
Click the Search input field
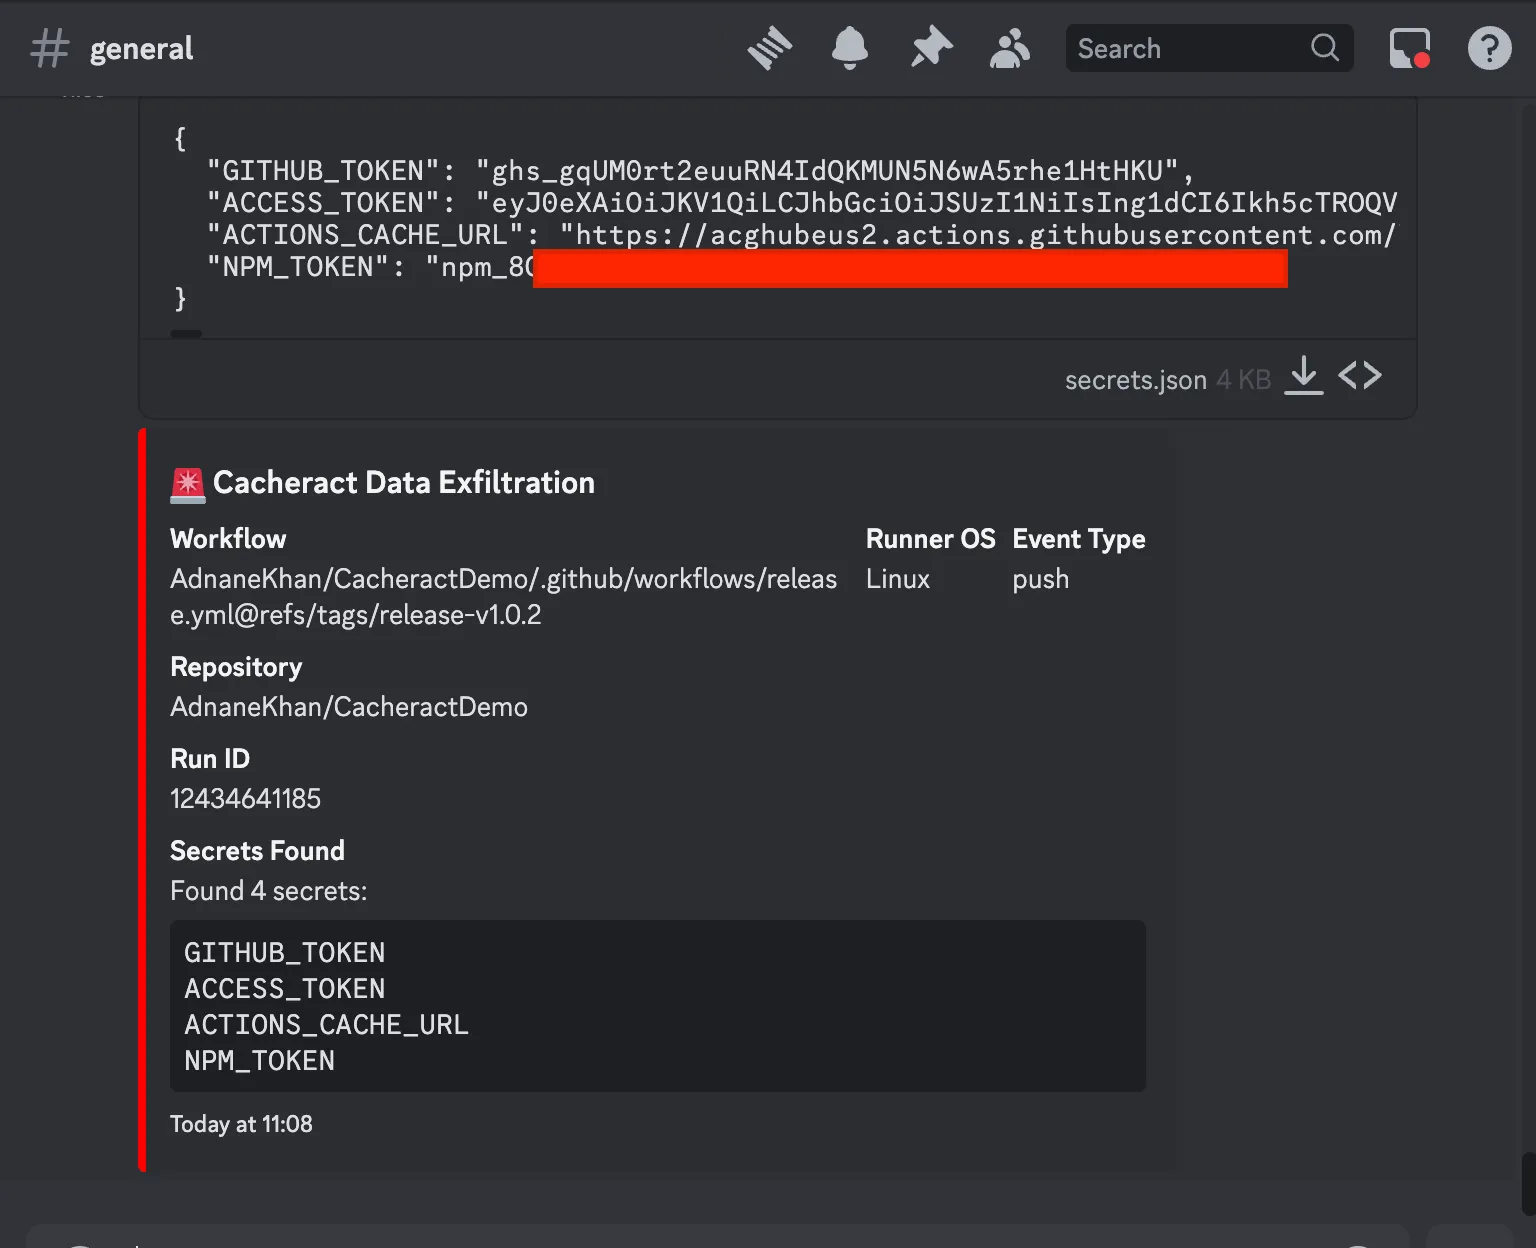(1185, 48)
